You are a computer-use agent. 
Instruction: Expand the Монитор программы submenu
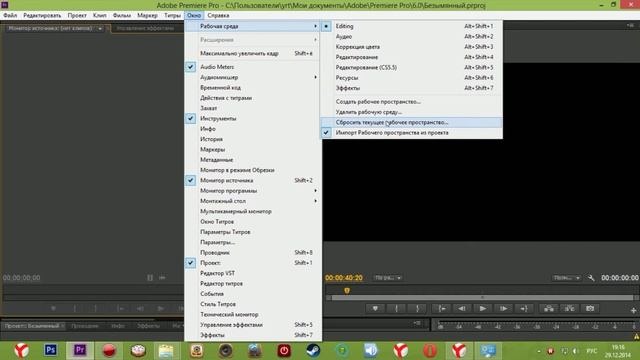coord(253,191)
